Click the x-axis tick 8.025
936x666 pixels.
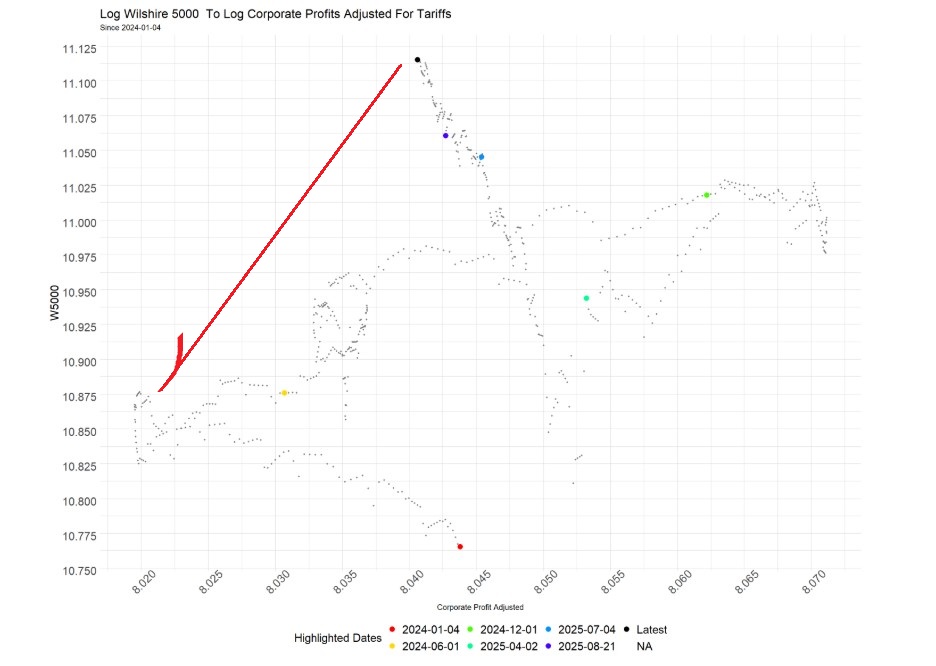(211, 582)
